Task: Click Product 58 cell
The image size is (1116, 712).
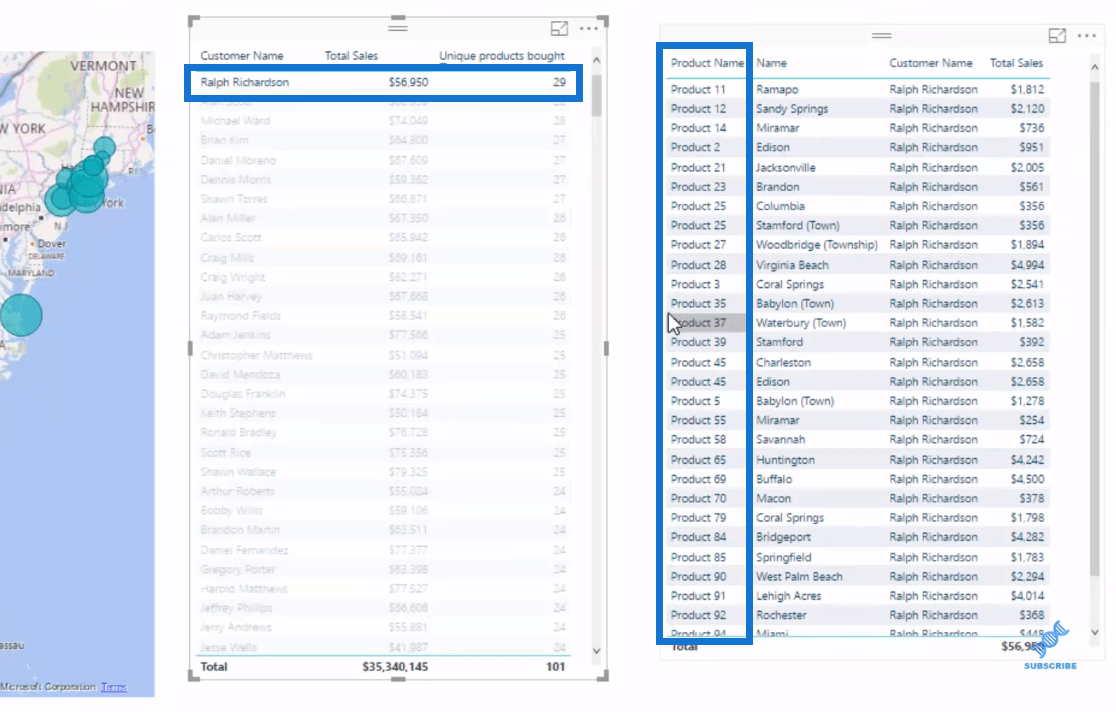Action: pyautogui.click(x=698, y=439)
